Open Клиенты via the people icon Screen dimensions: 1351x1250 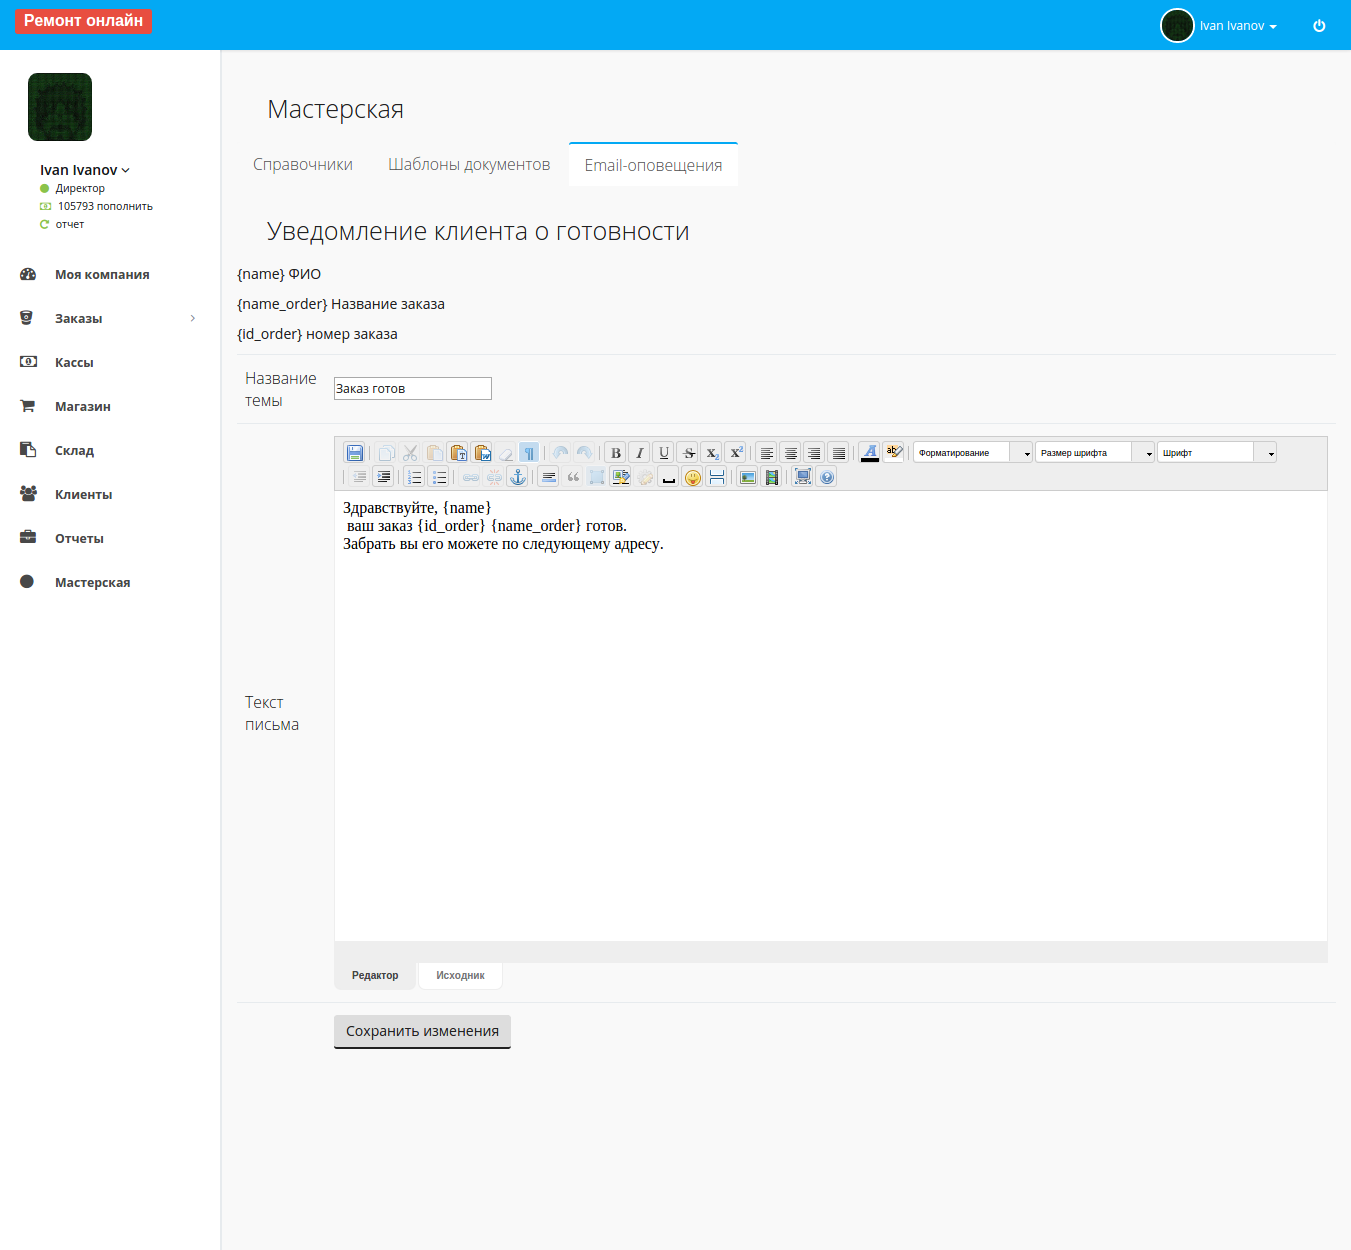coord(28,494)
